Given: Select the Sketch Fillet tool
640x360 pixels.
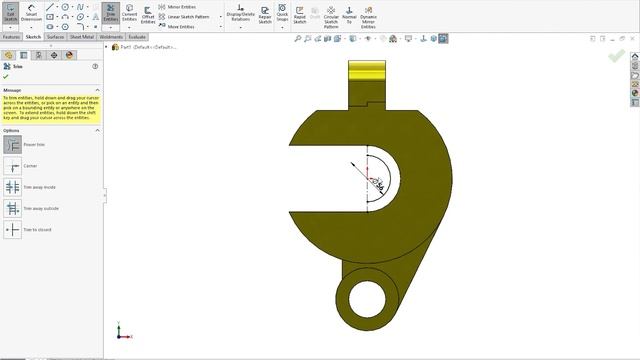Looking at the screenshot, I should [80, 27].
